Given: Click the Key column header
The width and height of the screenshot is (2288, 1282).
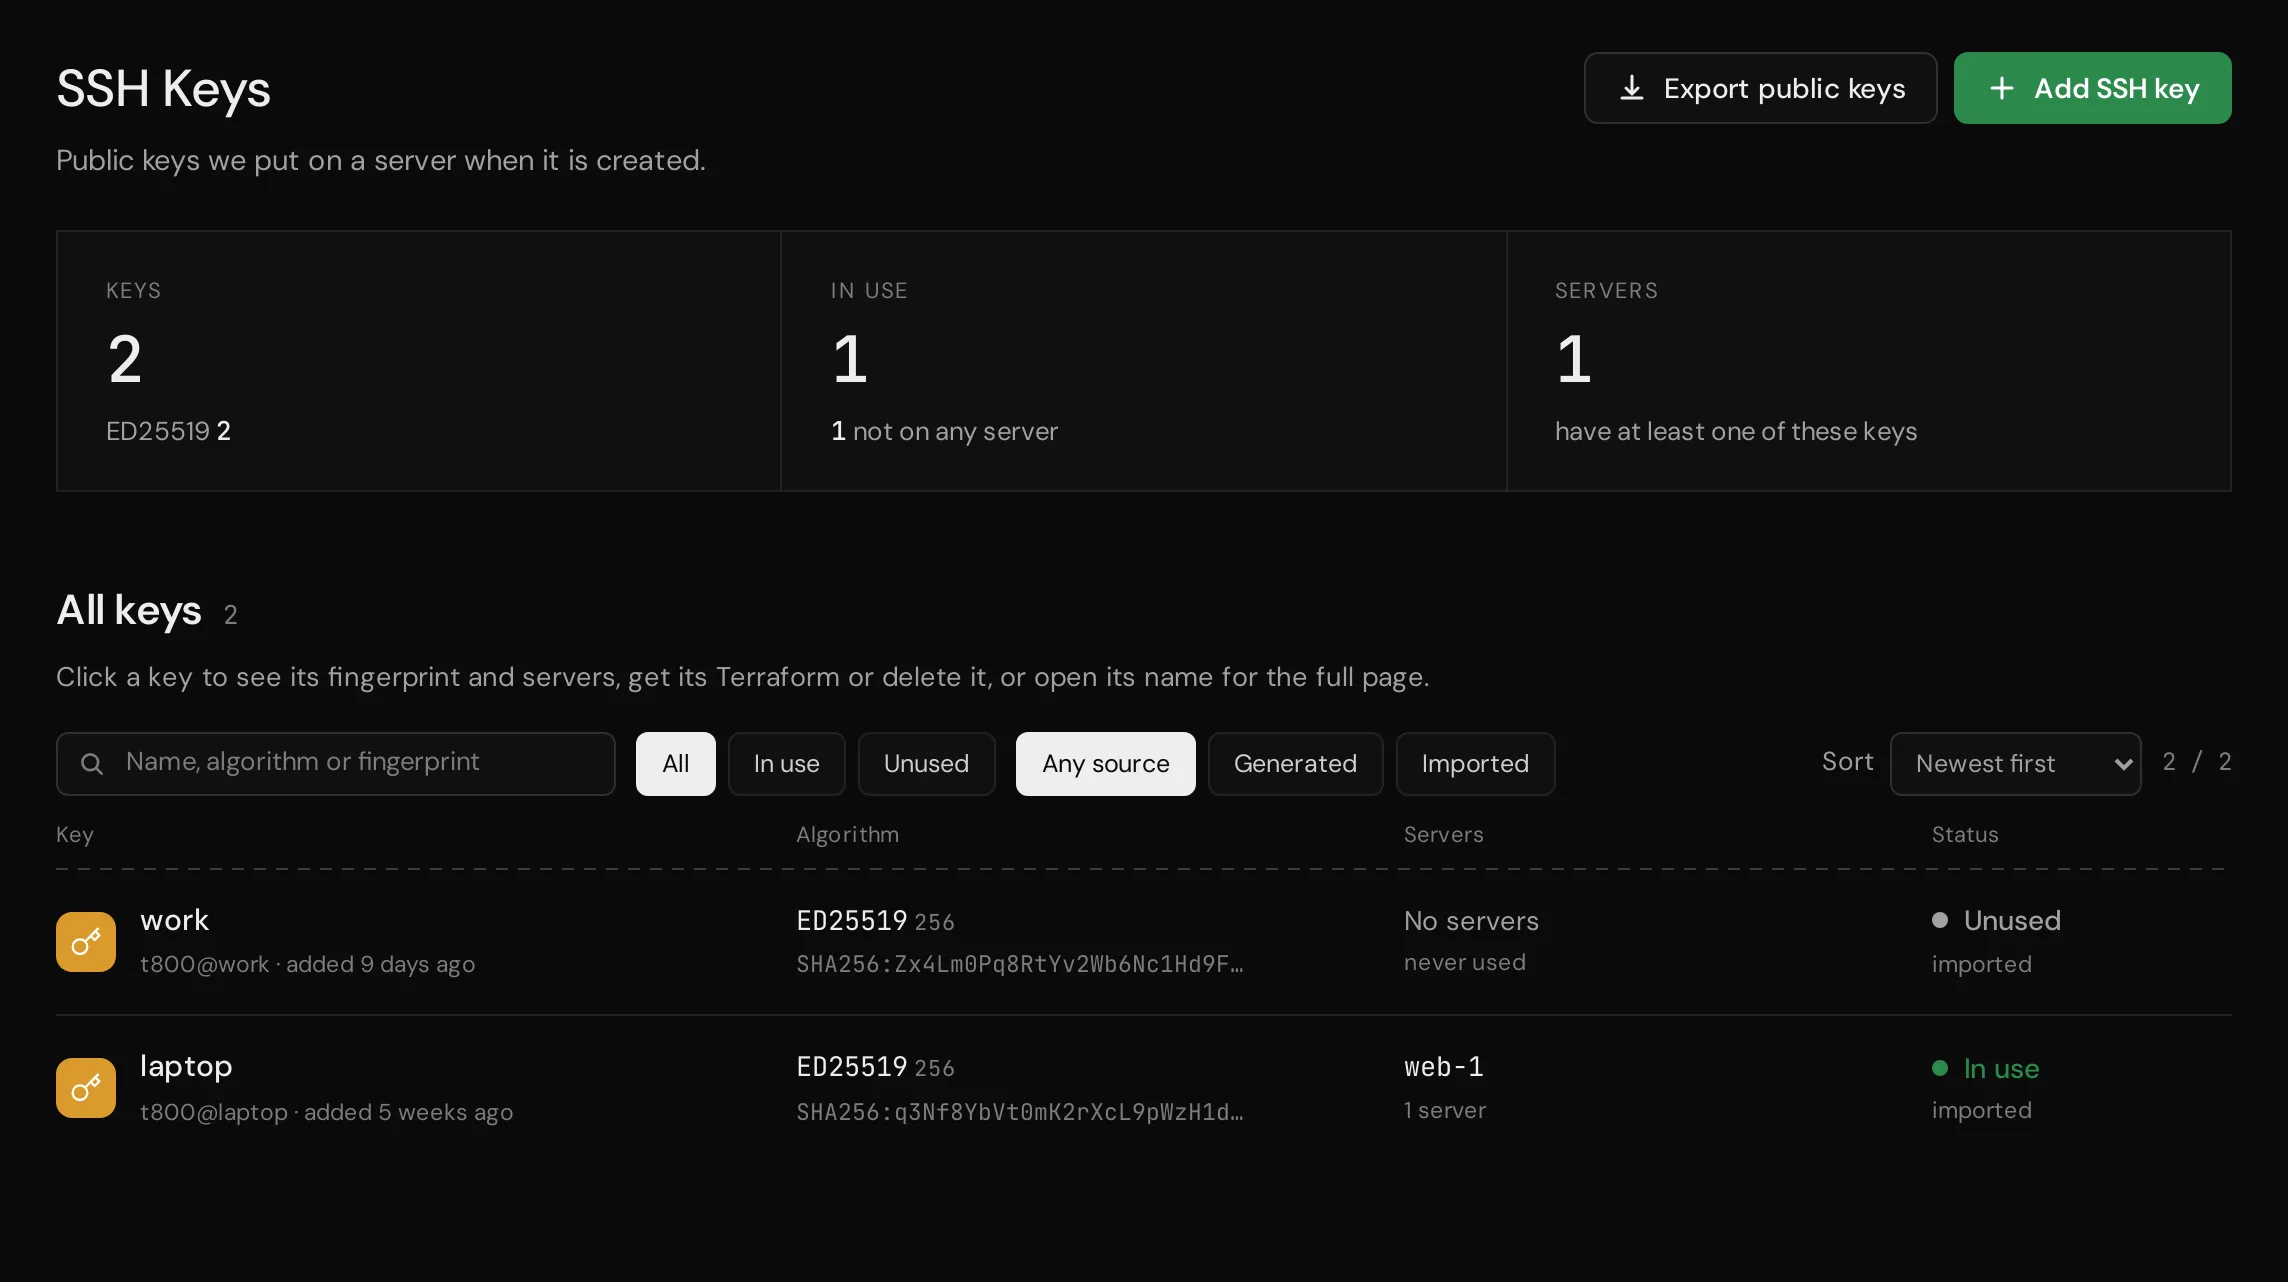Looking at the screenshot, I should pos(75,835).
